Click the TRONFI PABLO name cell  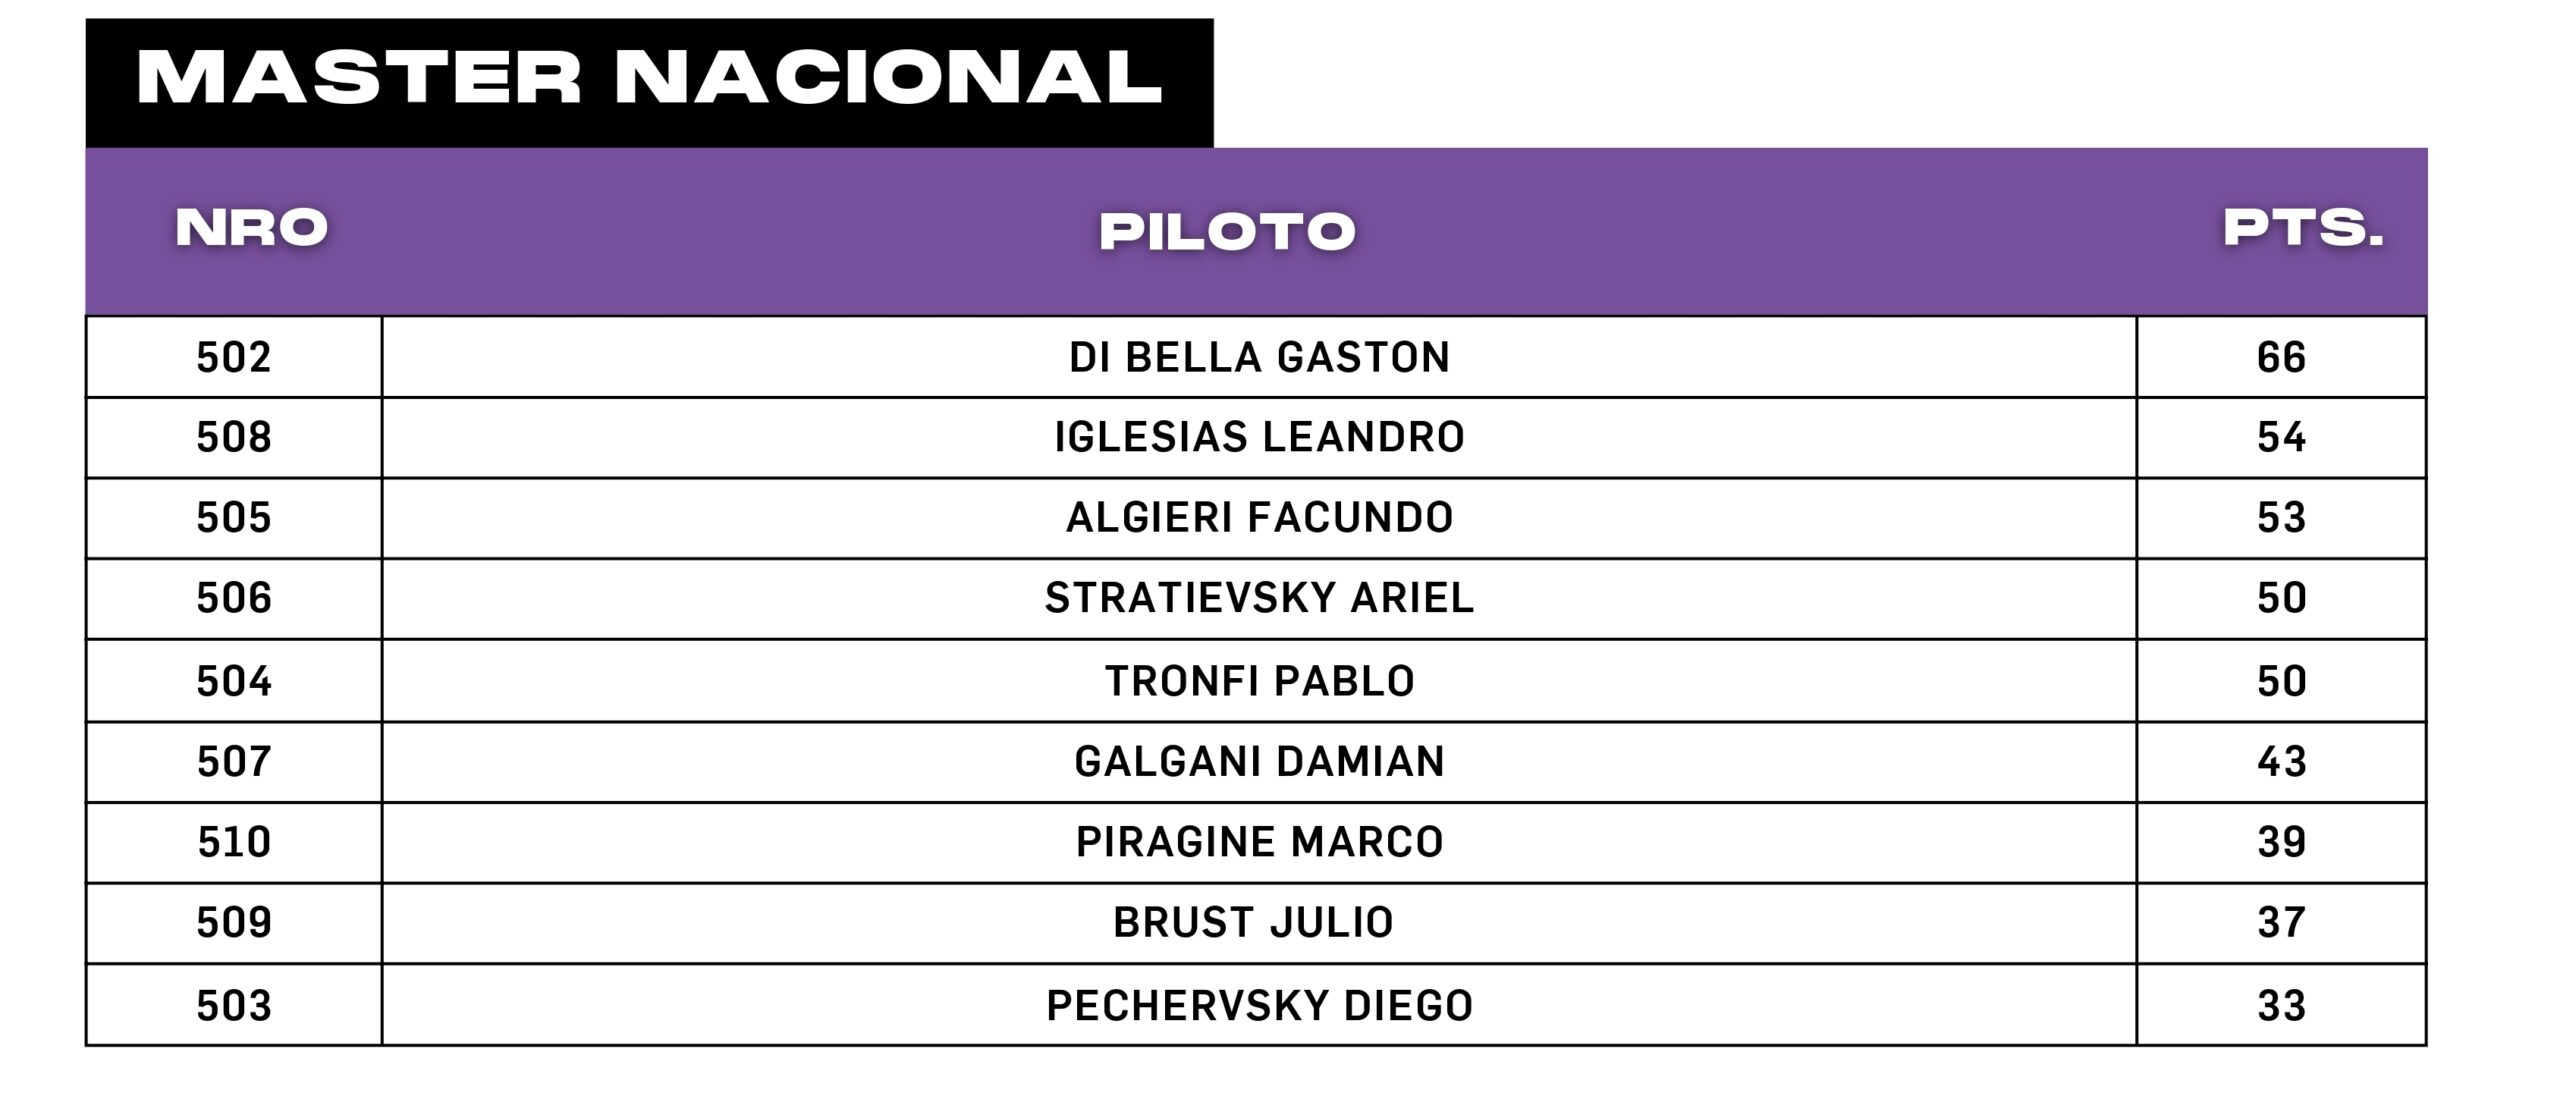pos(1259,681)
